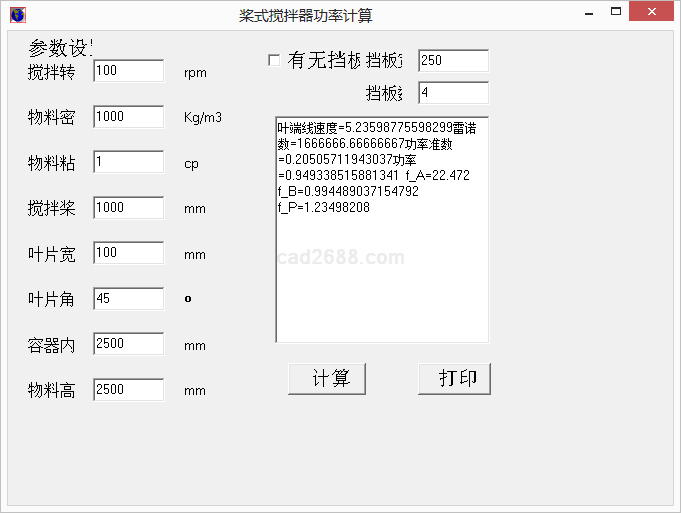Click the 物料粘 cp input field

coord(128,162)
